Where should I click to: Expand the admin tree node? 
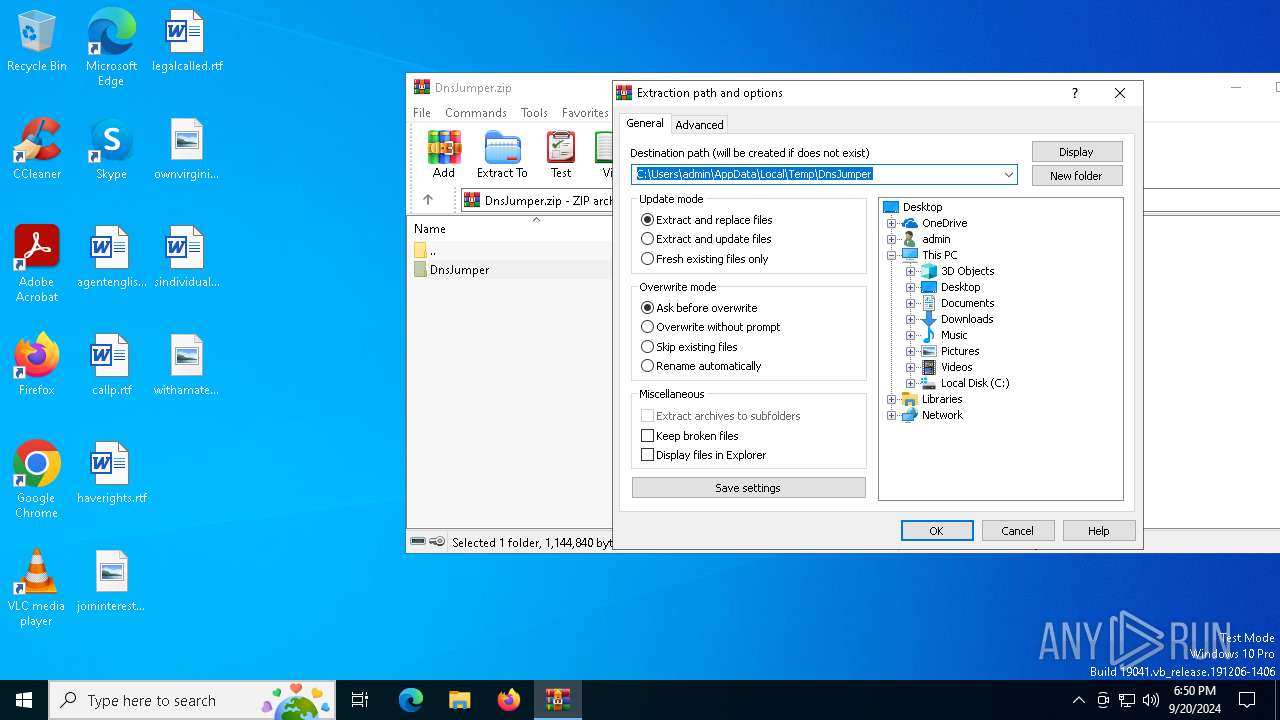tap(891, 239)
